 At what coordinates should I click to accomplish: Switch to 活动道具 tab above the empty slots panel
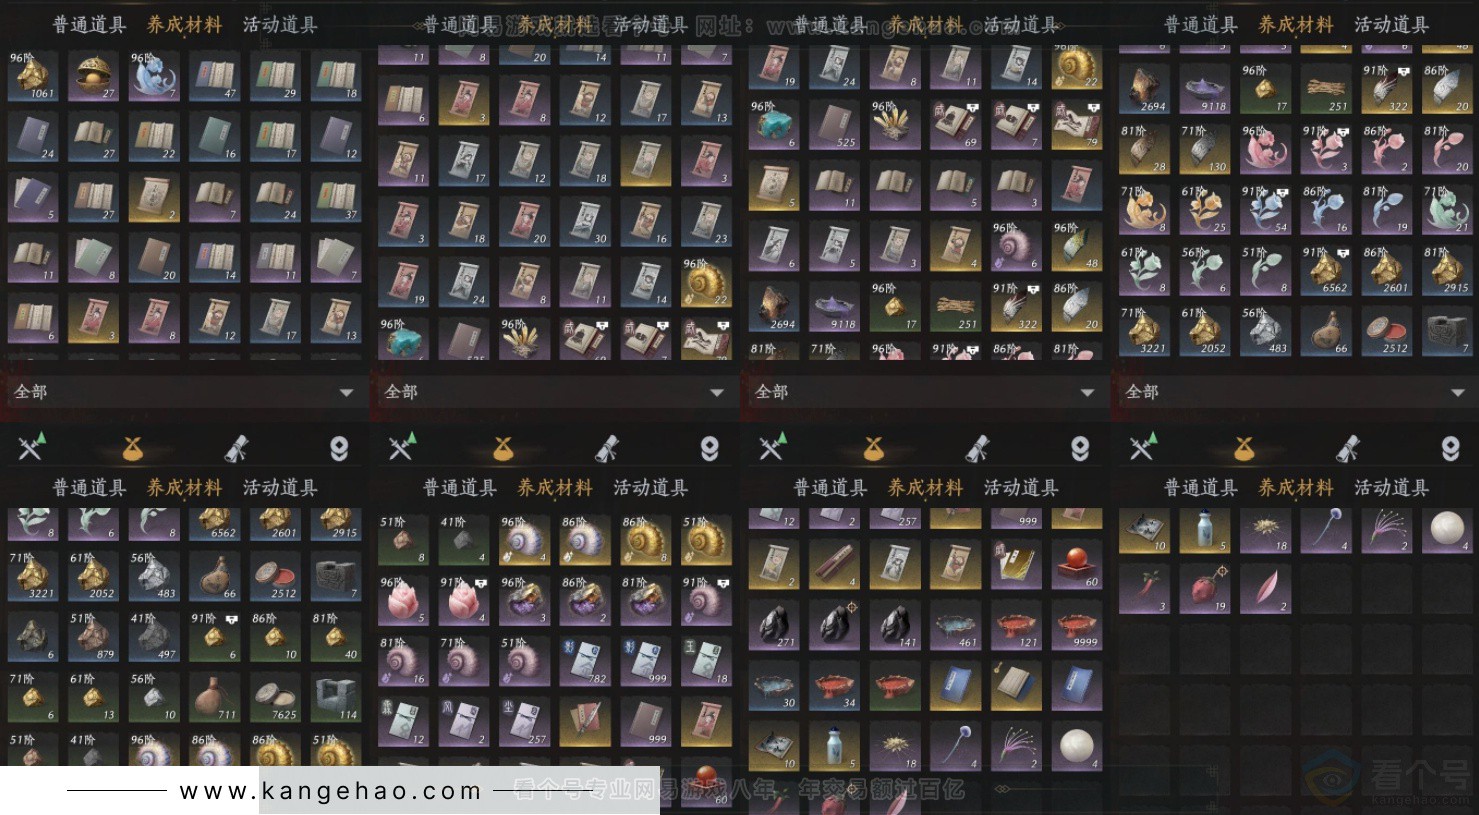(1391, 488)
